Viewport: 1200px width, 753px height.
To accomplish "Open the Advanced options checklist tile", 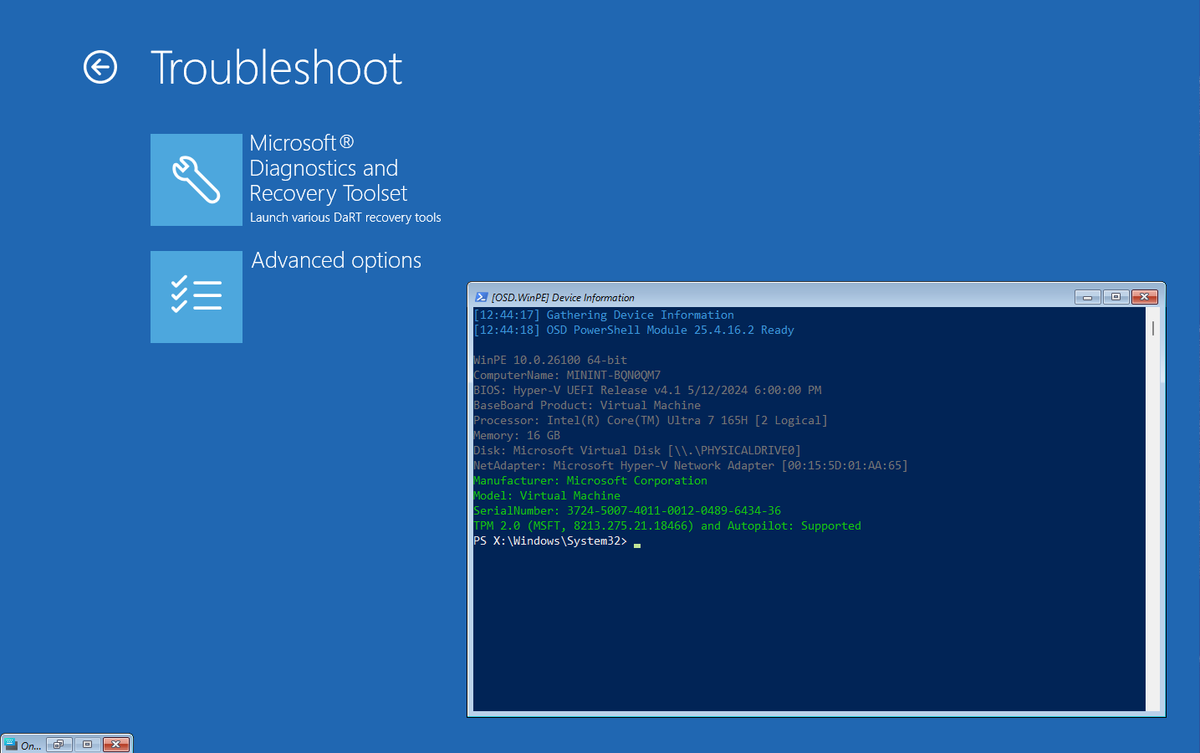I will pyautogui.click(x=196, y=297).
